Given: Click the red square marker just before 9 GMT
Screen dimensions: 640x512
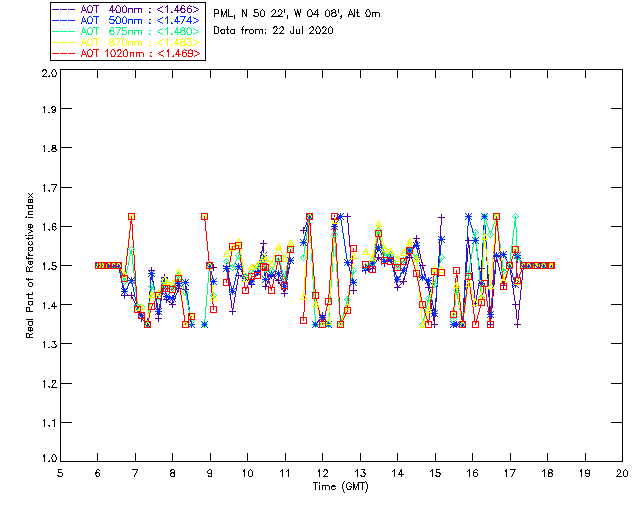Looking at the screenshot, I should (204, 216).
